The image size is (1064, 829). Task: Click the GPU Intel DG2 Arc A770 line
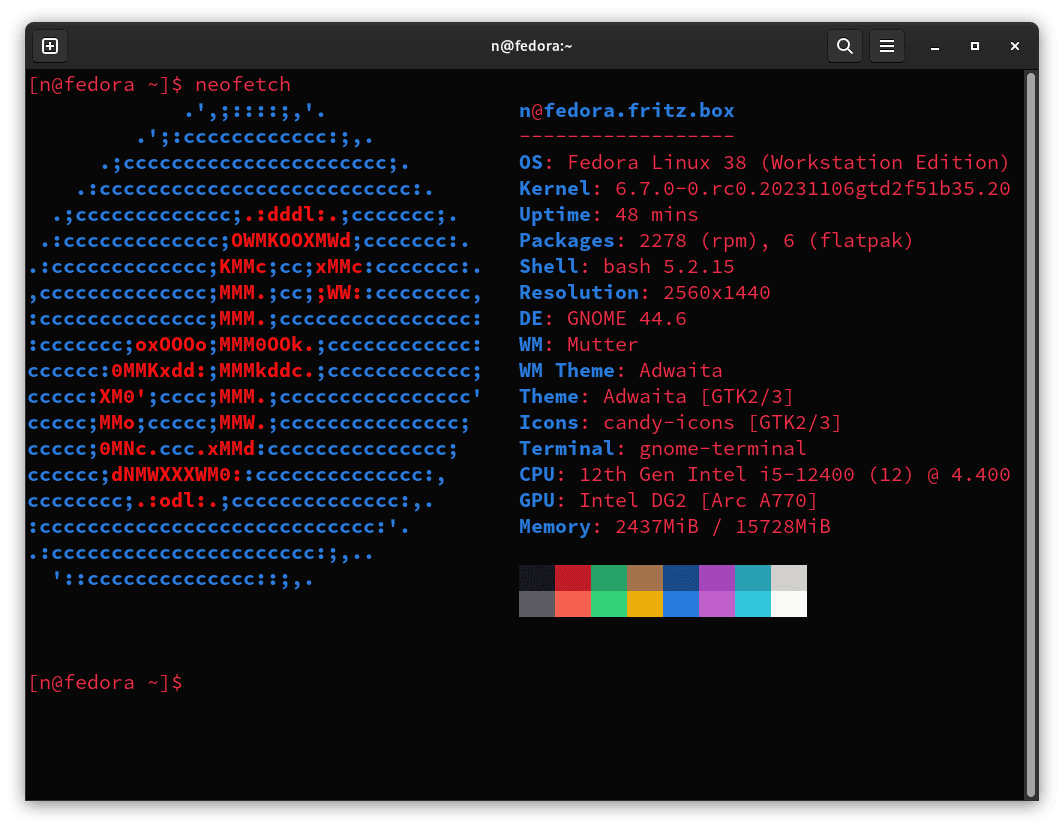tap(668, 501)
